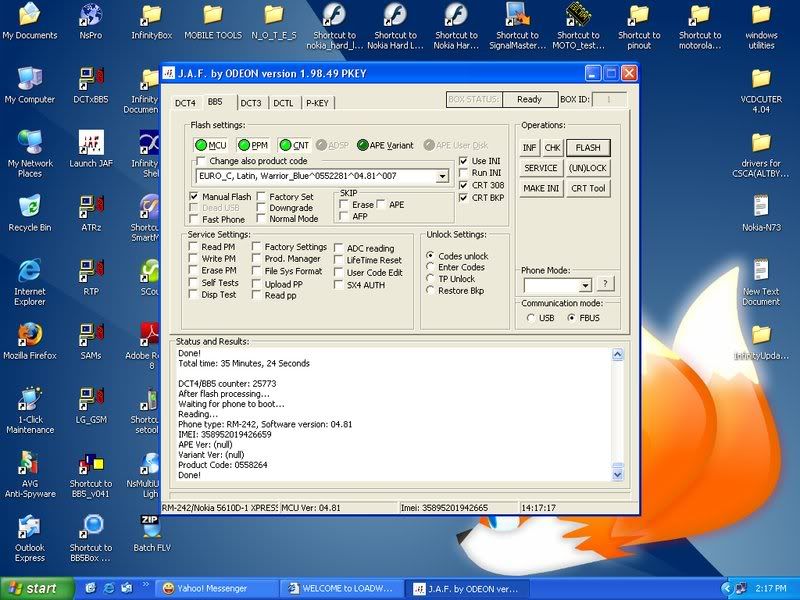Open the N_O_T_E_S desktop folder
Screen dimensions: 800x600
pyautogui.click(x=274, y=21)
